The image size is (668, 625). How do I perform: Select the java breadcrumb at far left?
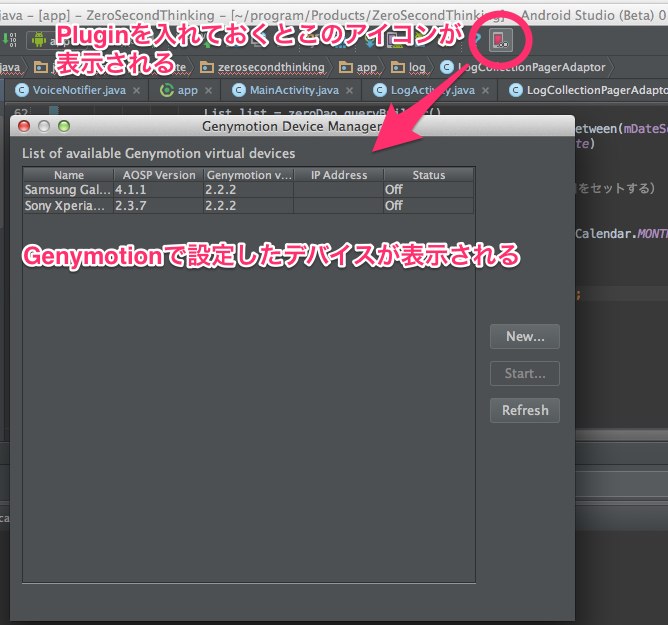[x=10, y=67]
